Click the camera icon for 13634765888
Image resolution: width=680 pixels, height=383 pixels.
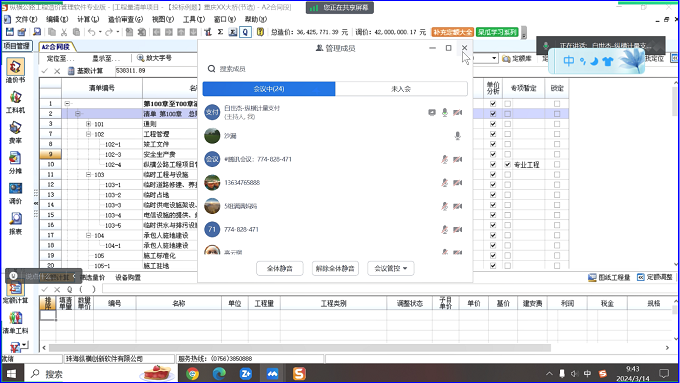pos(458,183)
